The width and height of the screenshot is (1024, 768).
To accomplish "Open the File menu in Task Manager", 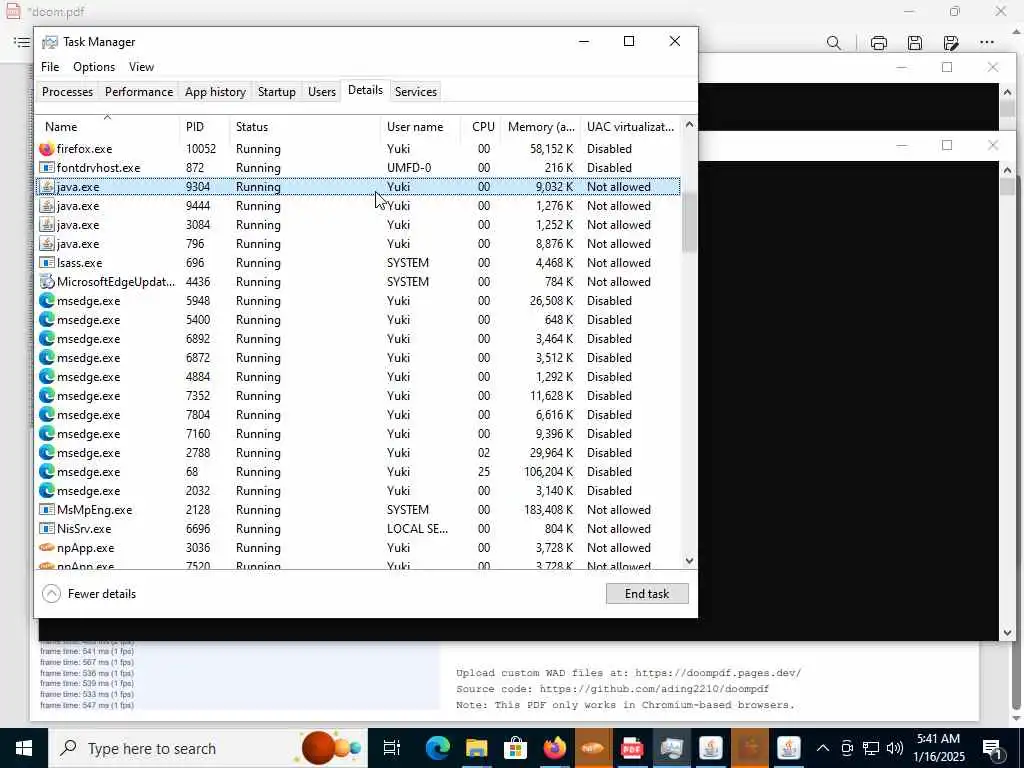I will [x=50, y=67].
